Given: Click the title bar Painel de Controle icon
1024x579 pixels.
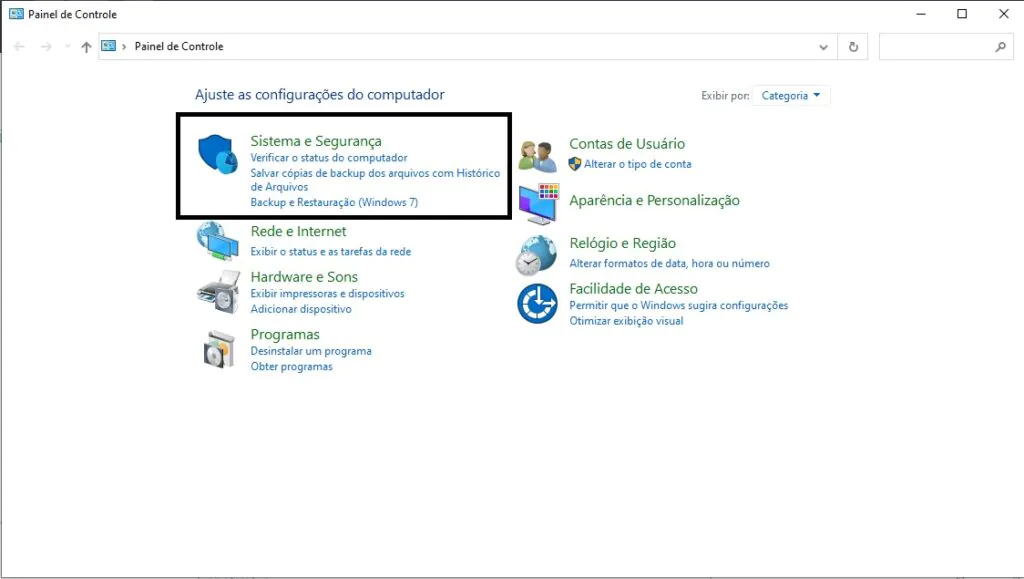Looking at the screenshot, I should click(x=16, y=14).
